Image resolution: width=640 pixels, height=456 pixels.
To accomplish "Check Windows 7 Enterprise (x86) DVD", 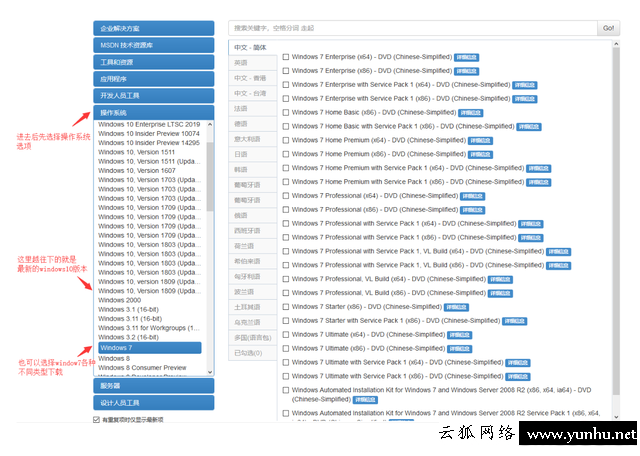I will (286, 71).
